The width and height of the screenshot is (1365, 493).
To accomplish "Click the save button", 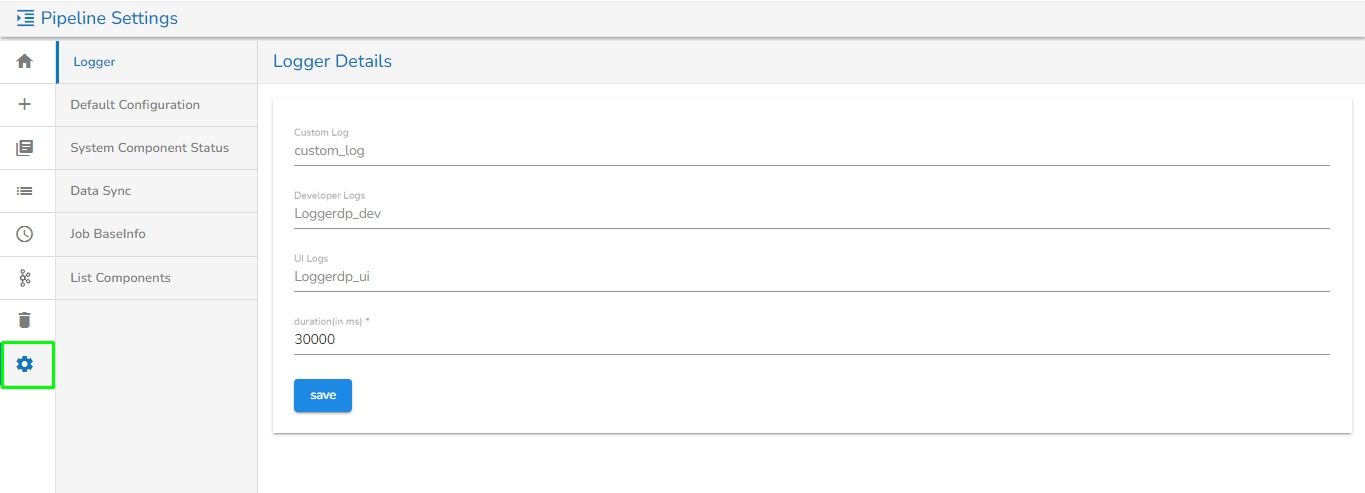I will pyautogui.click(x=323, y=395).
